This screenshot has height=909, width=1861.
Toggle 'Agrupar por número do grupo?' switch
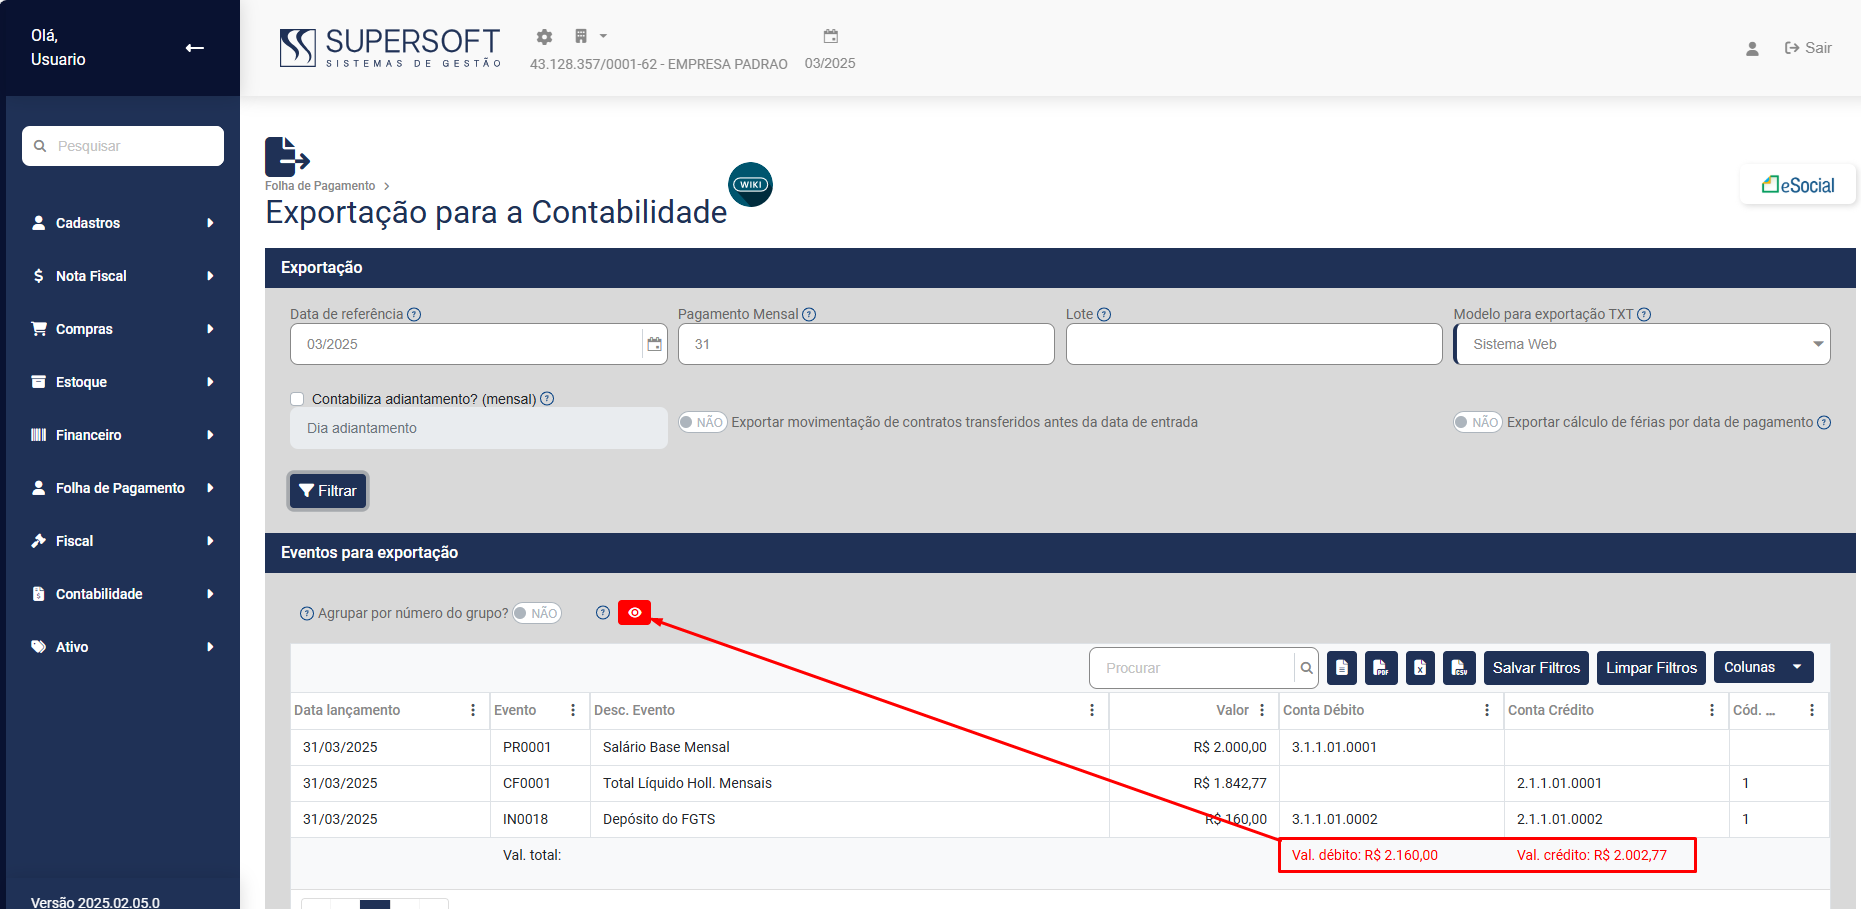(x=537, y=613)
